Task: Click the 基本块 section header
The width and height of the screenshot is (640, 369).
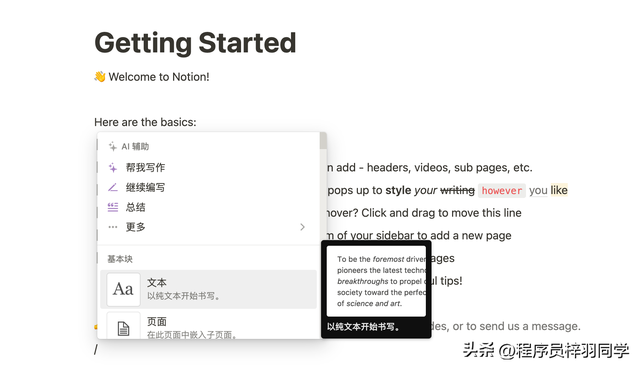Action: [120, 259]
